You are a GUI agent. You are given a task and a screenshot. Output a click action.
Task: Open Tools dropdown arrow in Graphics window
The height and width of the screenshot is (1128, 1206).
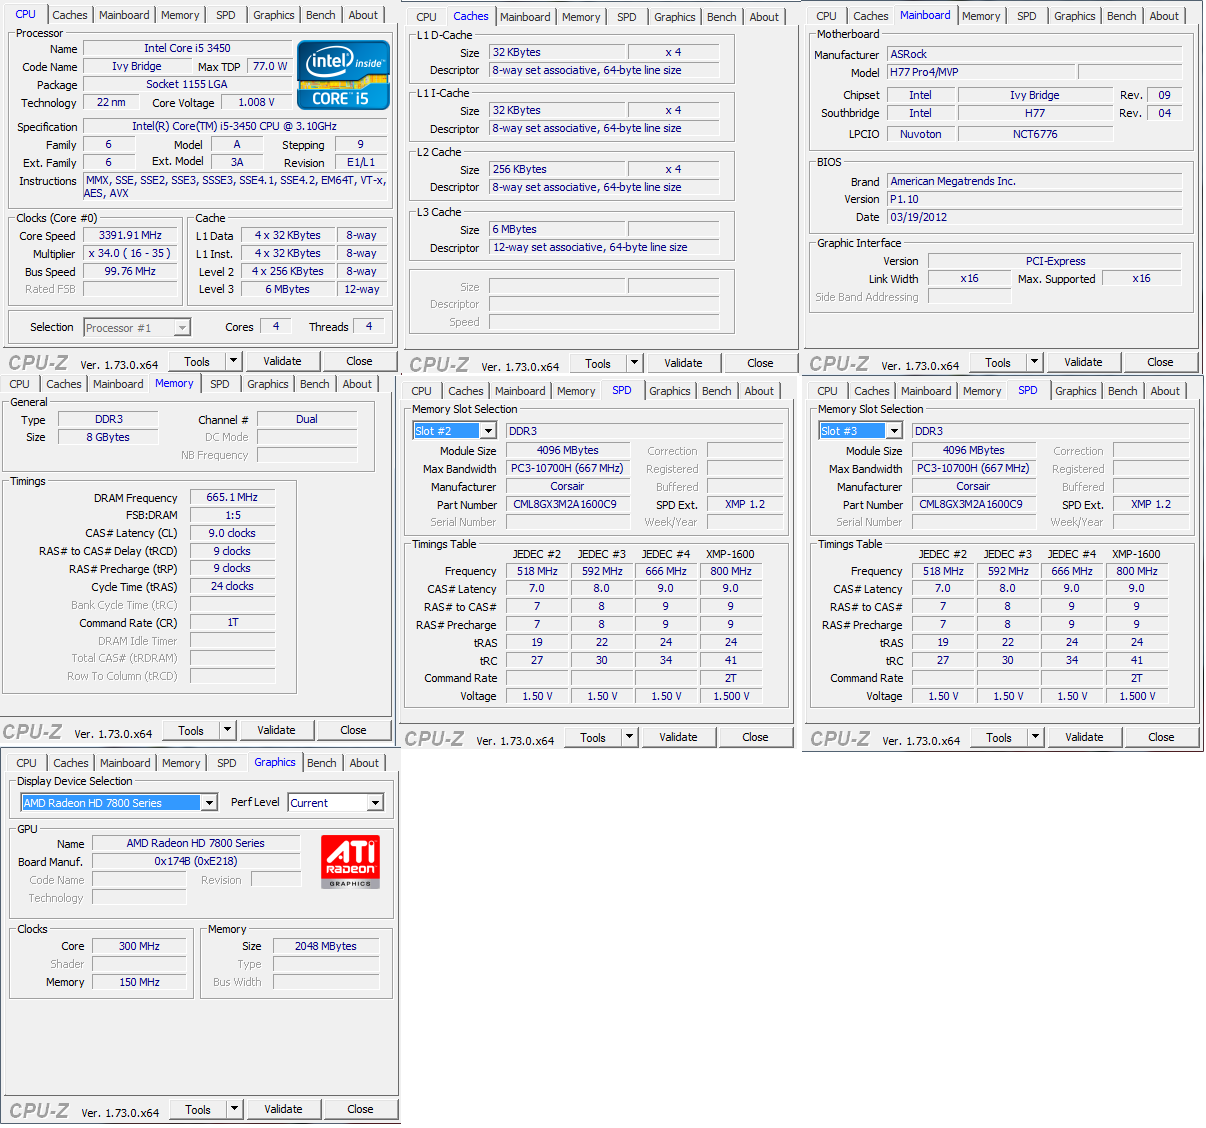point(235,1109)
